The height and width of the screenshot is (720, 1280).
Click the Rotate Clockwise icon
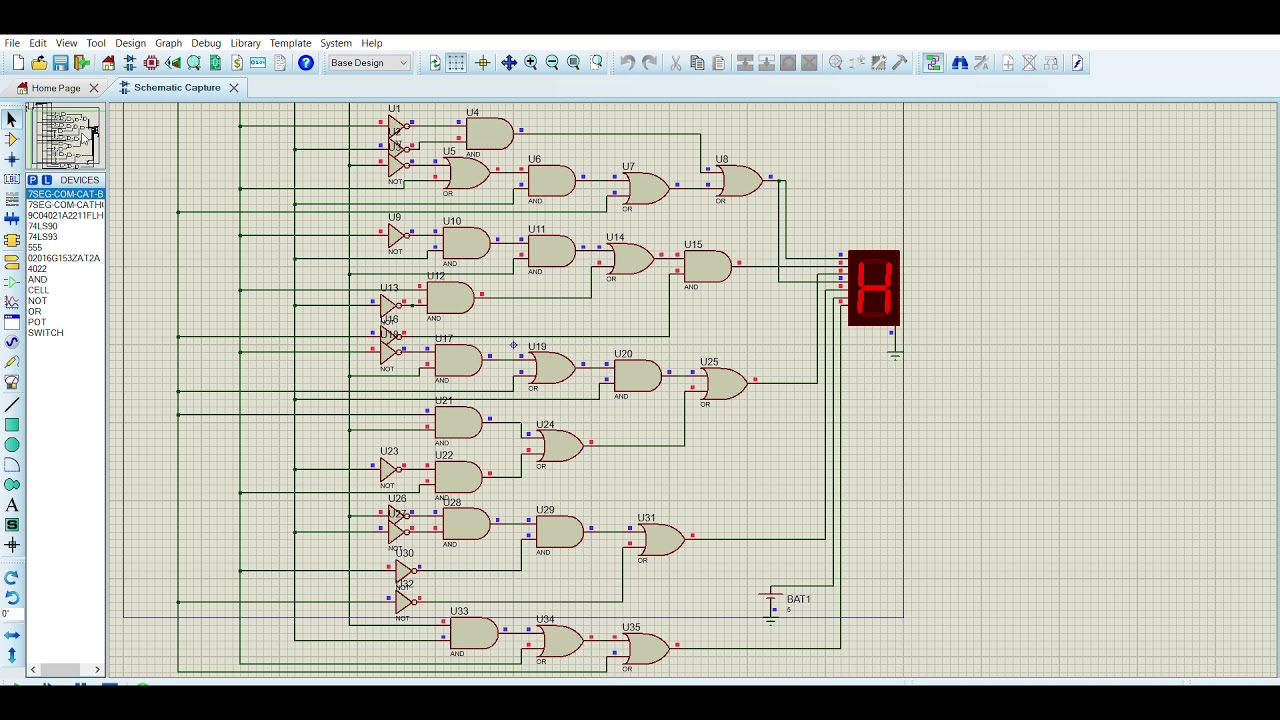pyautogui.click(x=12, y=577)
